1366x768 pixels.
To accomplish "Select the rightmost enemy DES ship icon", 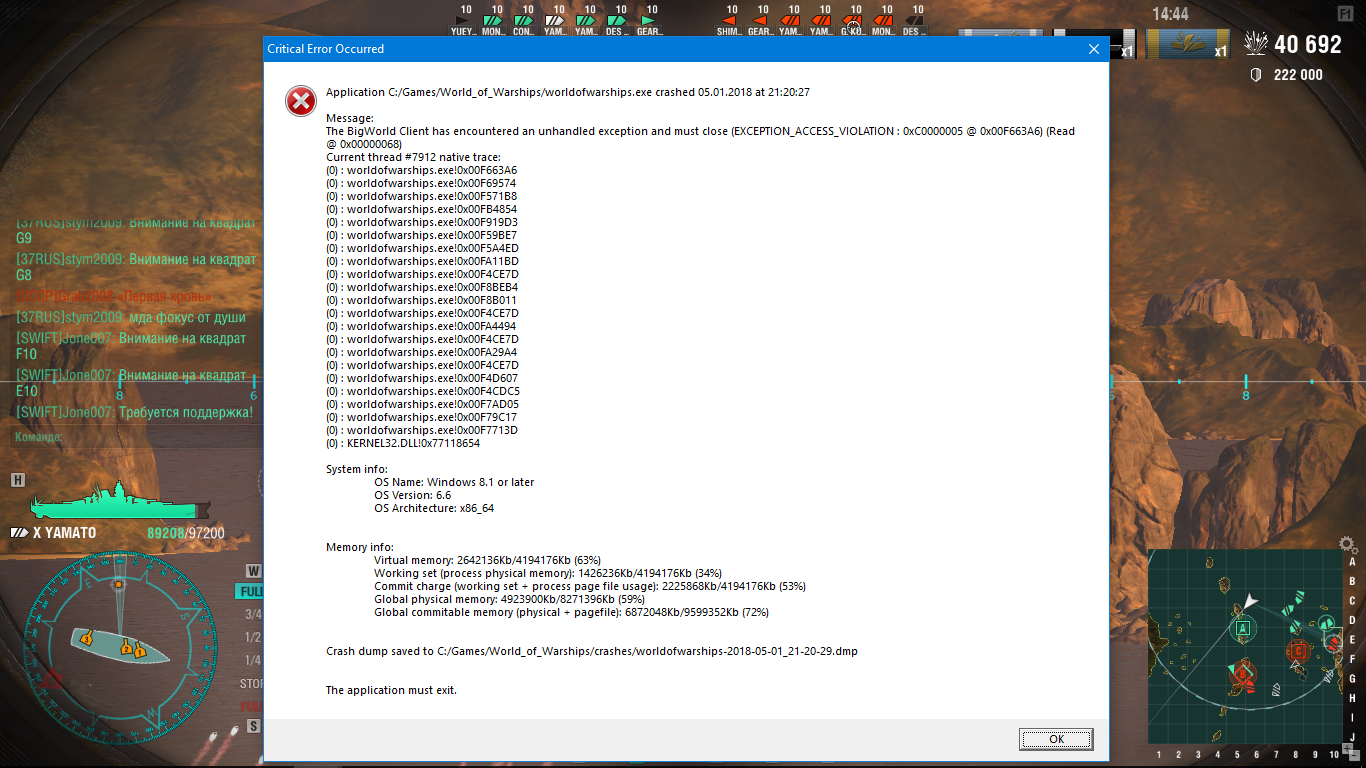I will coord(914,20).
